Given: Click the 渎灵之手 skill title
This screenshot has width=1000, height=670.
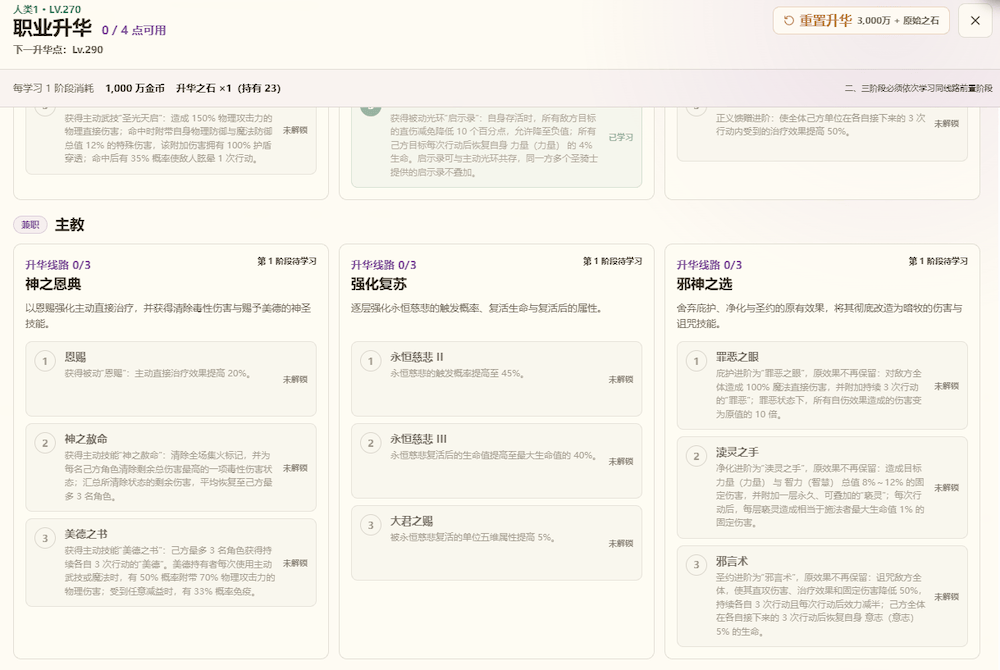Looking at the screenshot, I should click(x=737, y=452).
